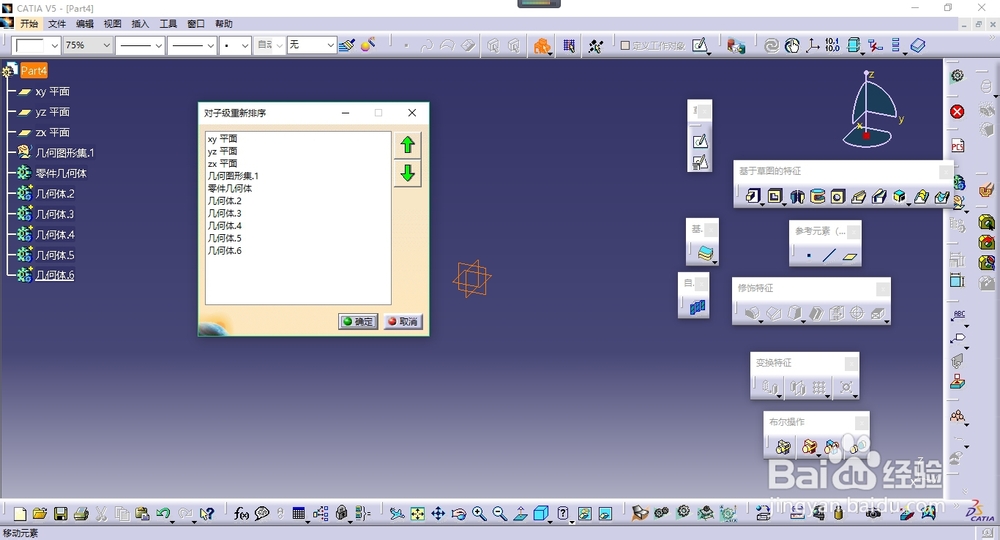Open the 视图 menu
The width and height of the screenshot is (1000, 540).
coord(112,24)
